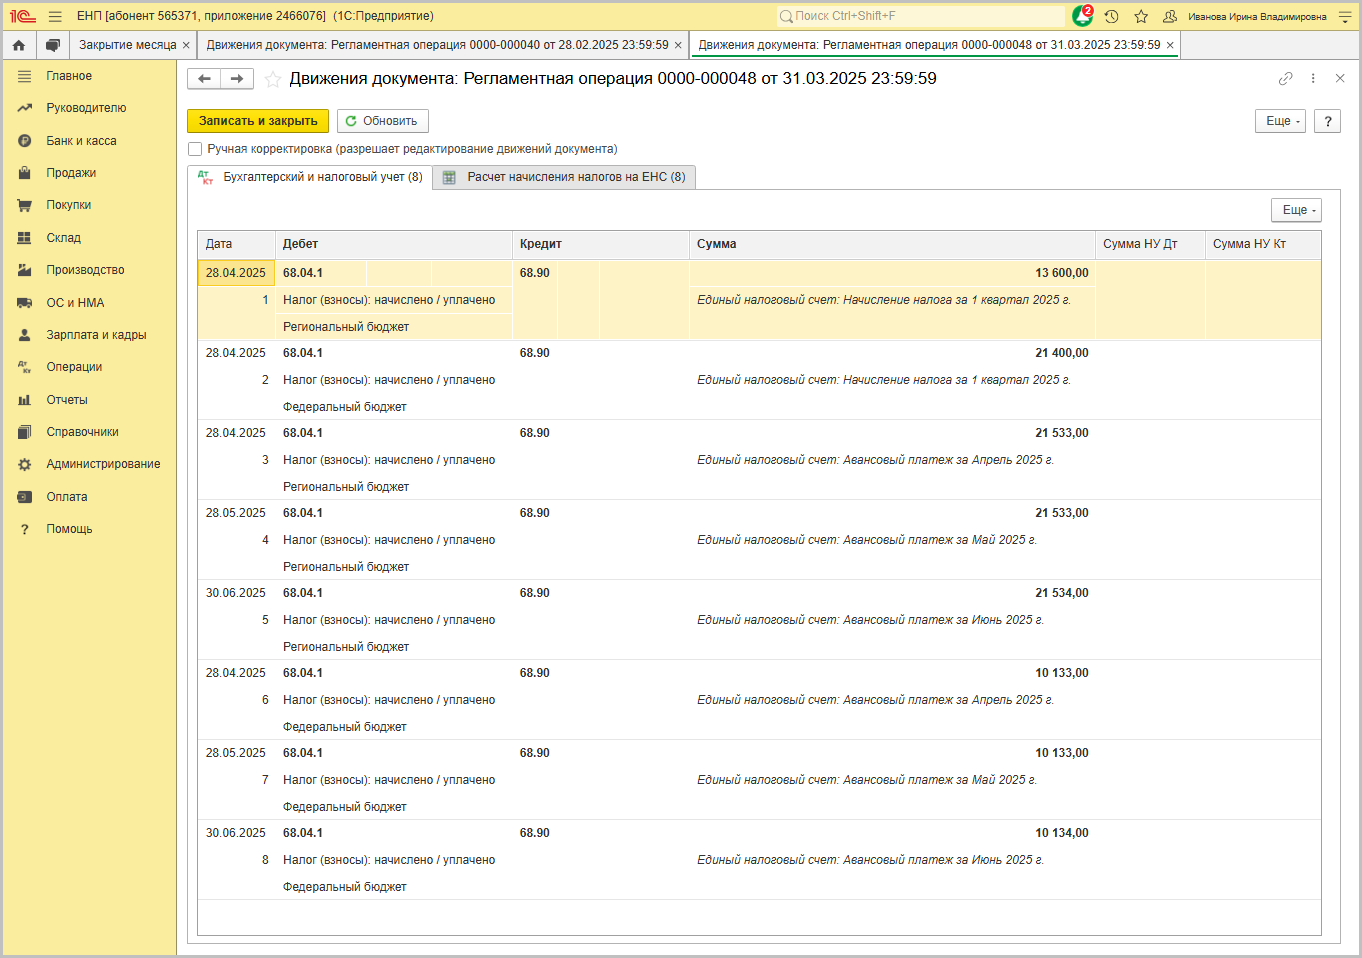Click the back navigation arrow
1362x958 pixels.
pyautogui.click(x=204, y=79)
